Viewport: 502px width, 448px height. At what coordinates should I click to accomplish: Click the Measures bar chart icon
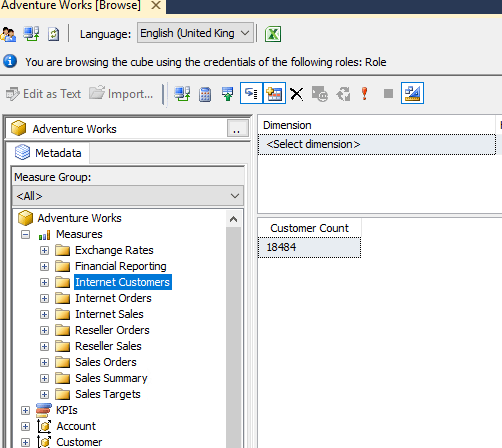pyautogui.click(x=44, y=235)
